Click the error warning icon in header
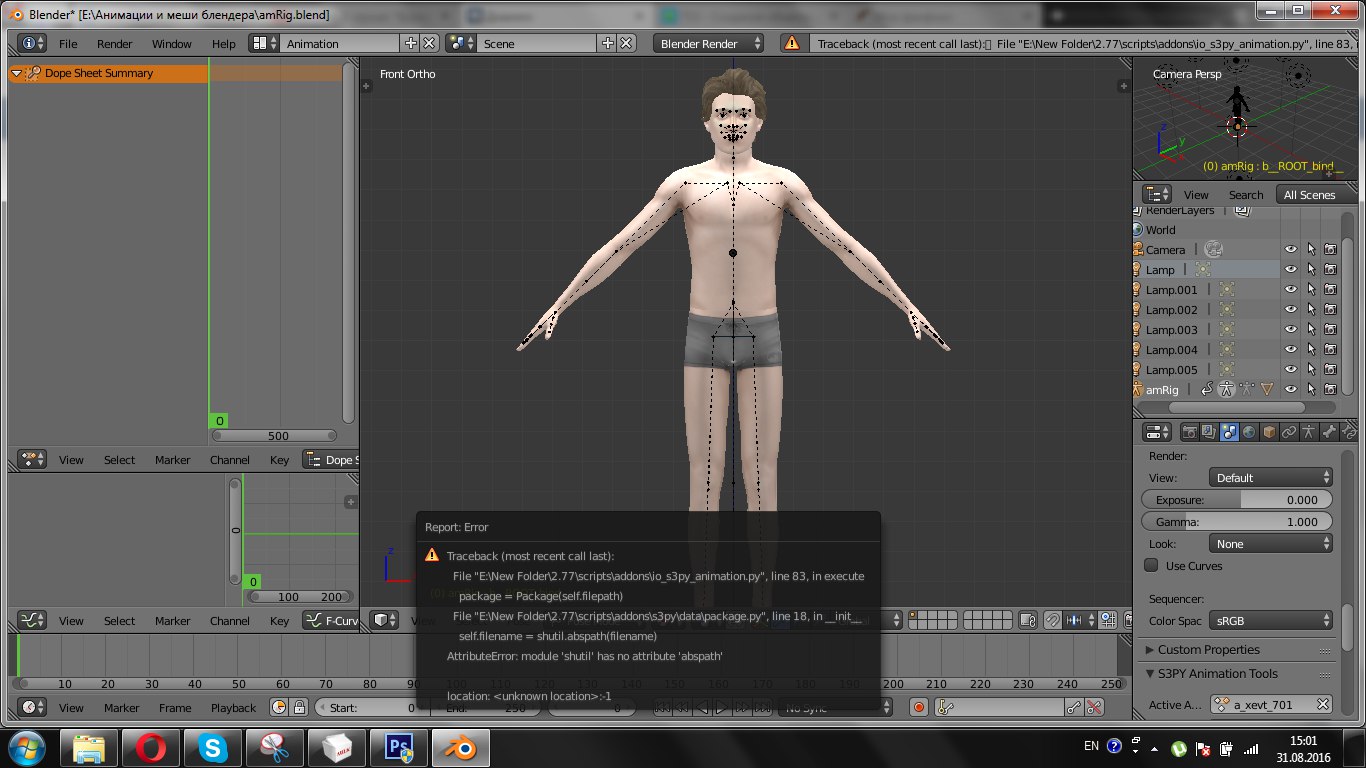This screenshot has height=768, width=1366. coord(792,43)
